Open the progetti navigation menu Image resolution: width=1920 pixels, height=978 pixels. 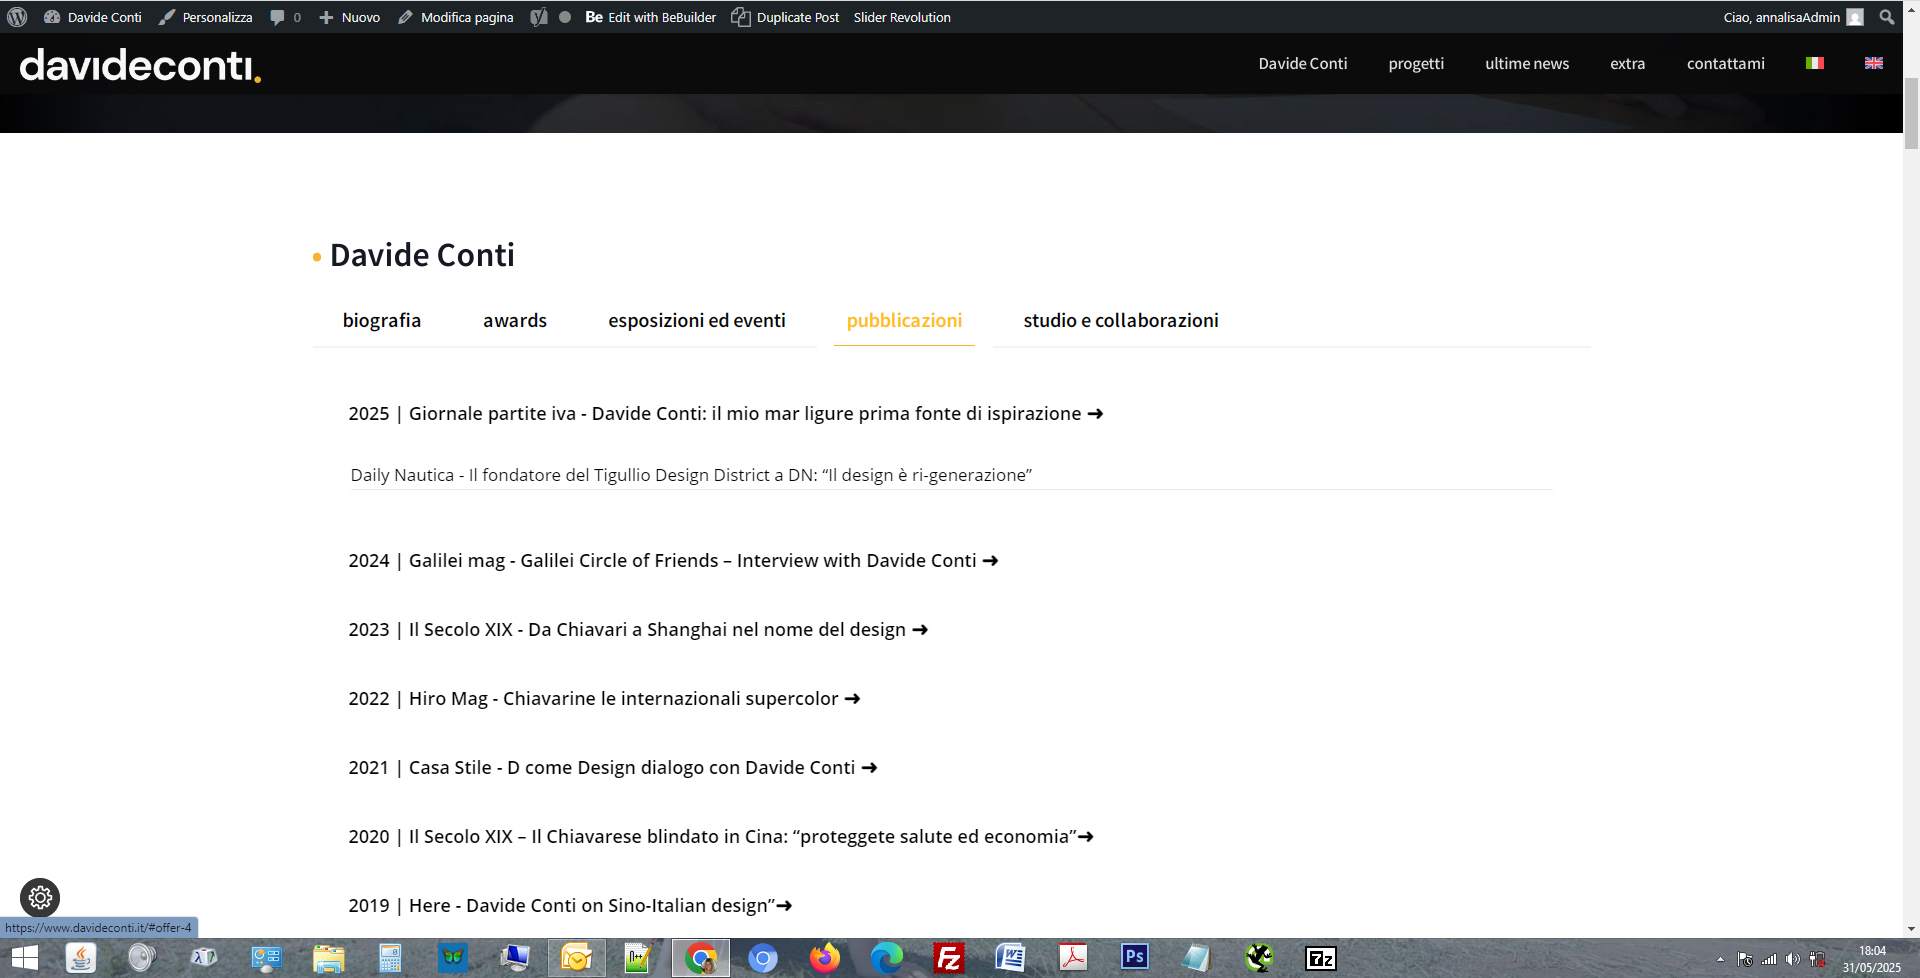point(1415,64)
